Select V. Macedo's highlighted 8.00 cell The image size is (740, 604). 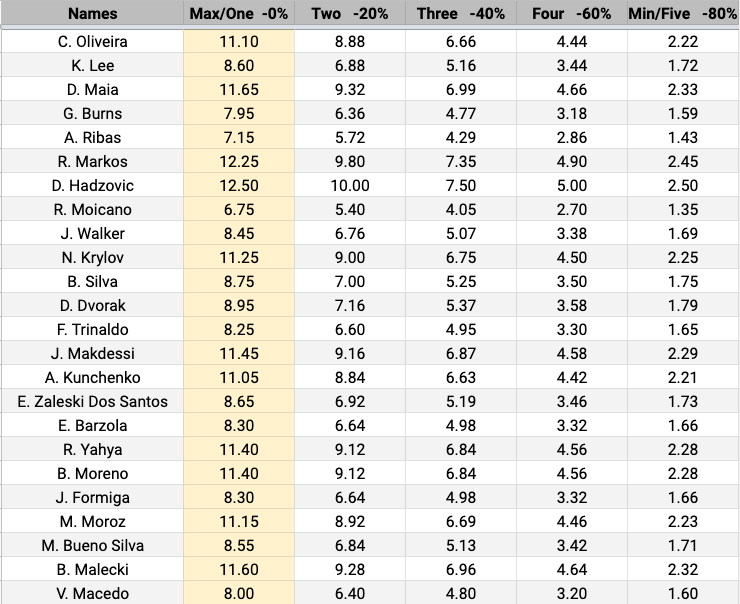click(x=239, y=593)
